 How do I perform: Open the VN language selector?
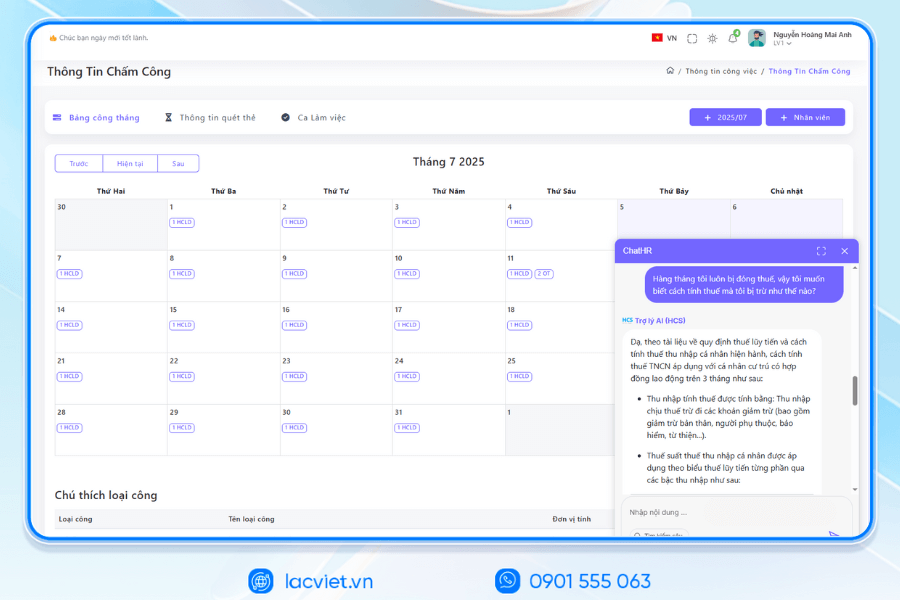[672, 38]
